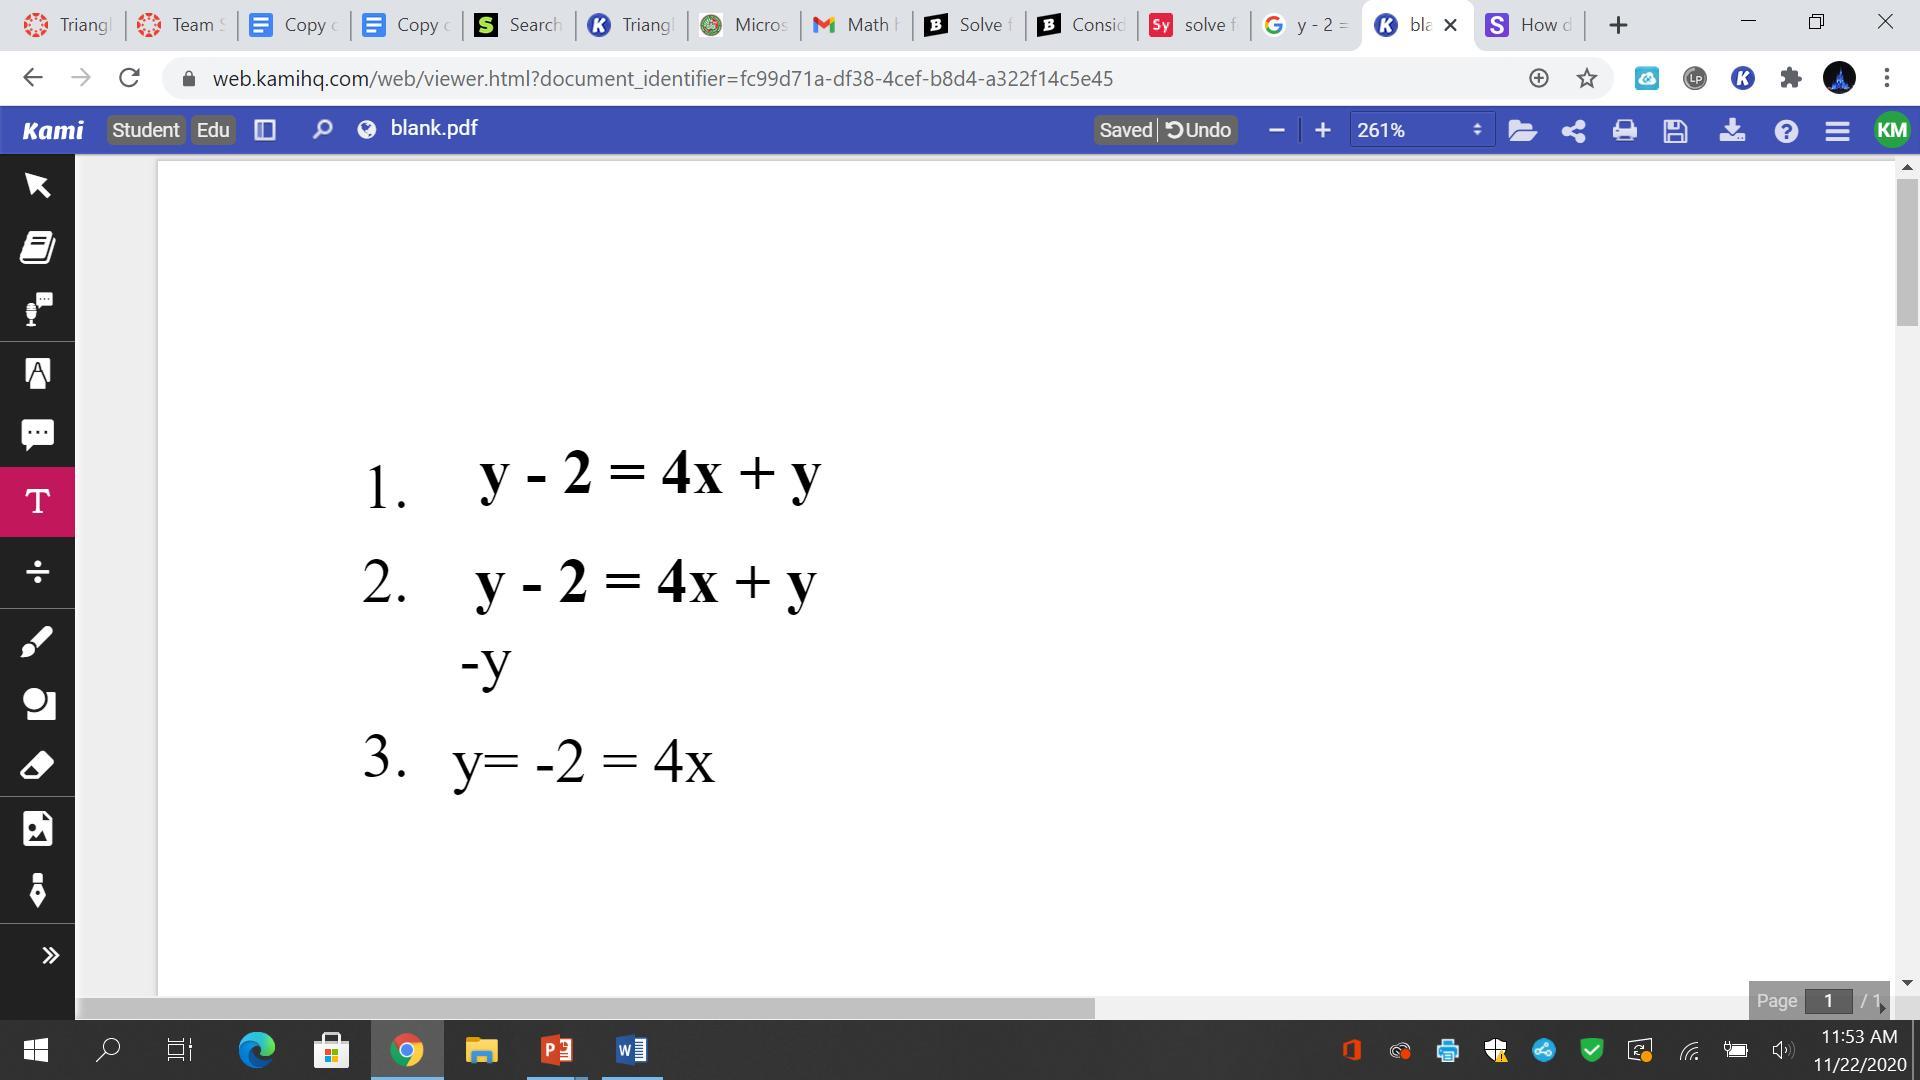1920x1080 pixels.
Task: Open the 261% zoom level dropdown
Action: [x=1420, y=130]
